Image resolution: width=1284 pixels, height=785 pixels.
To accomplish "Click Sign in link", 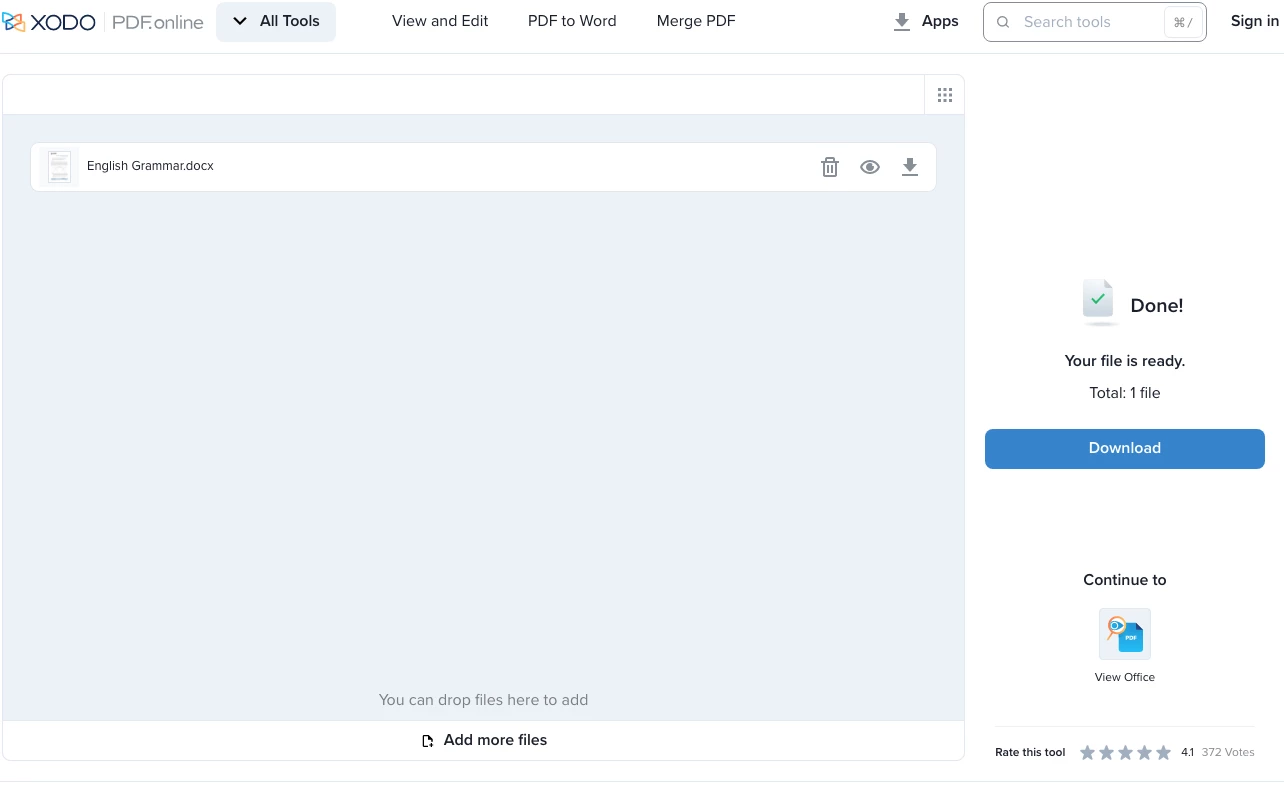I will [x=1254, y=21].
